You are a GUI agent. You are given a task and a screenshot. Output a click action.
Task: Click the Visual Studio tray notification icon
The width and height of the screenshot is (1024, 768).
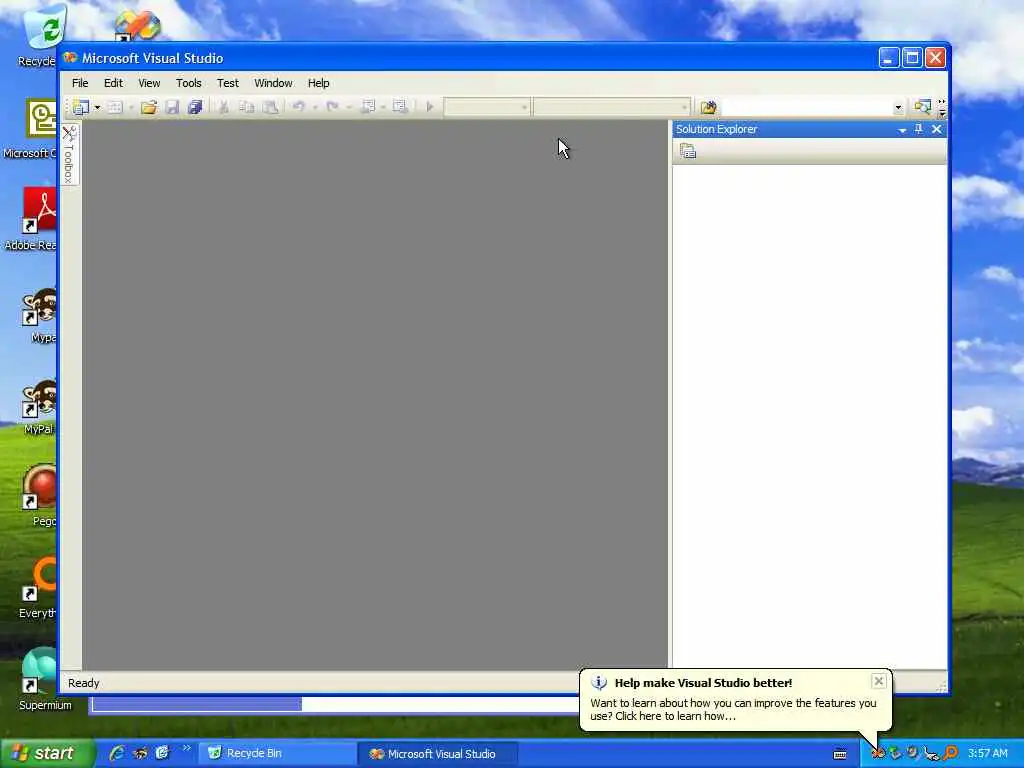point(878,754)
